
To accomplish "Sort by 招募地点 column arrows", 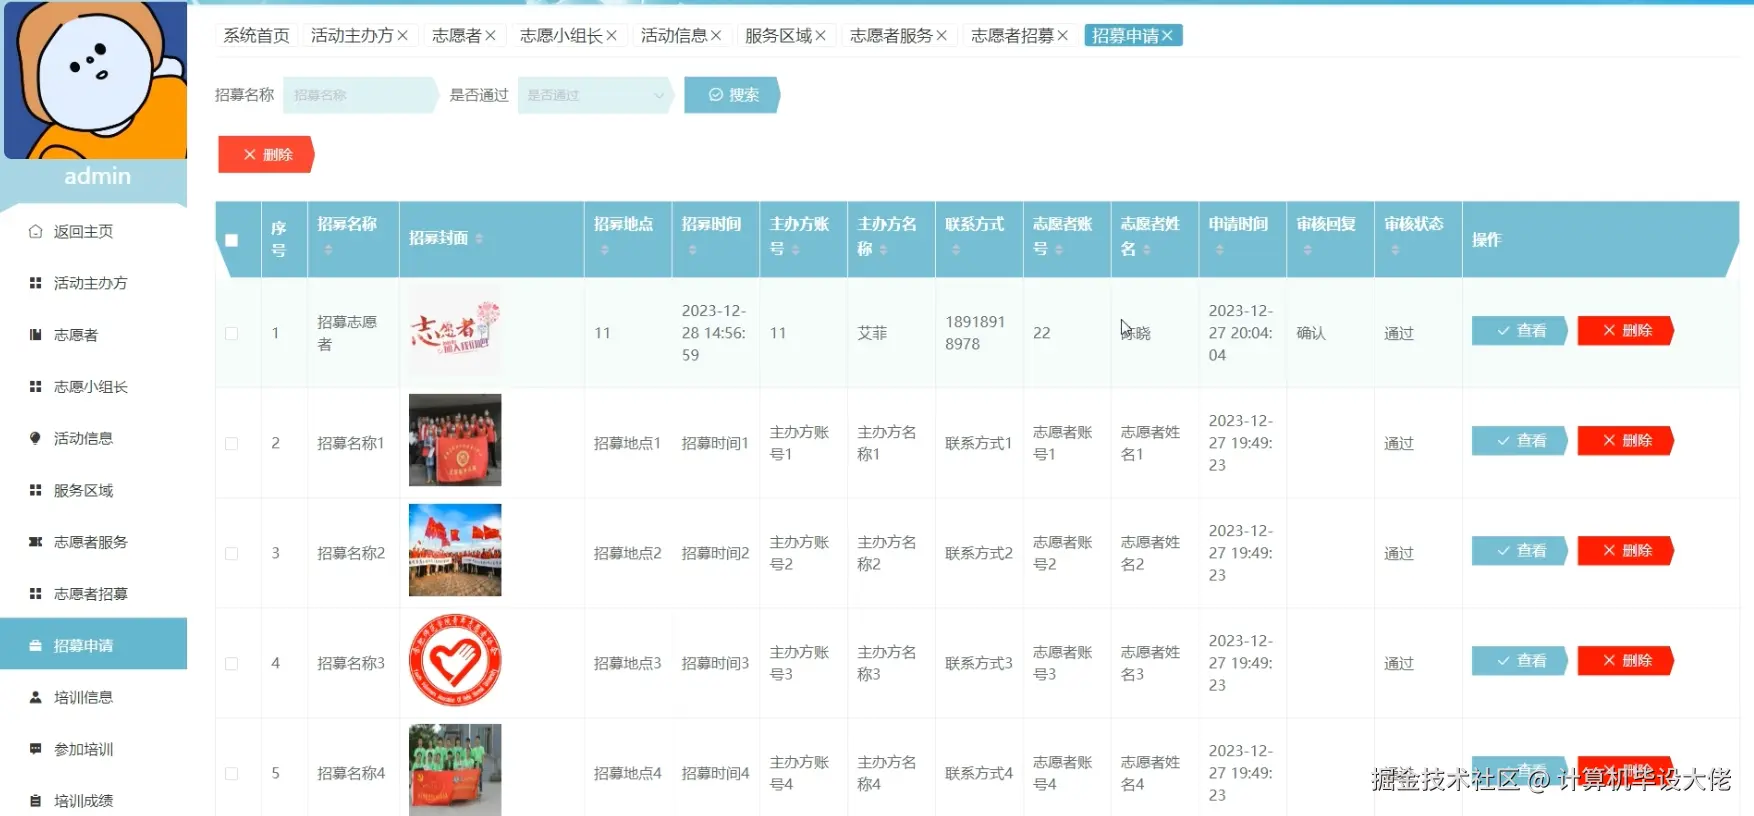I will pyautogui.click(x=604, y=249).
